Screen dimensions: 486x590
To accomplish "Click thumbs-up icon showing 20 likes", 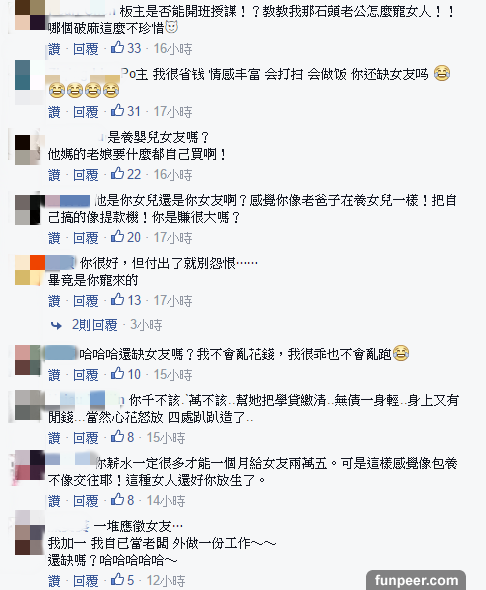I will tap(117, 237).
